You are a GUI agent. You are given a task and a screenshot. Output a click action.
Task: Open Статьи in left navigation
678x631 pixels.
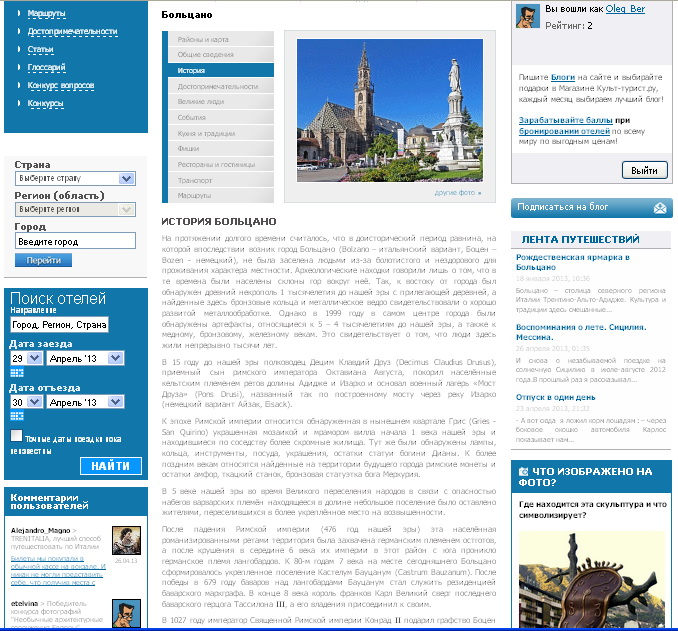[41, 49]
